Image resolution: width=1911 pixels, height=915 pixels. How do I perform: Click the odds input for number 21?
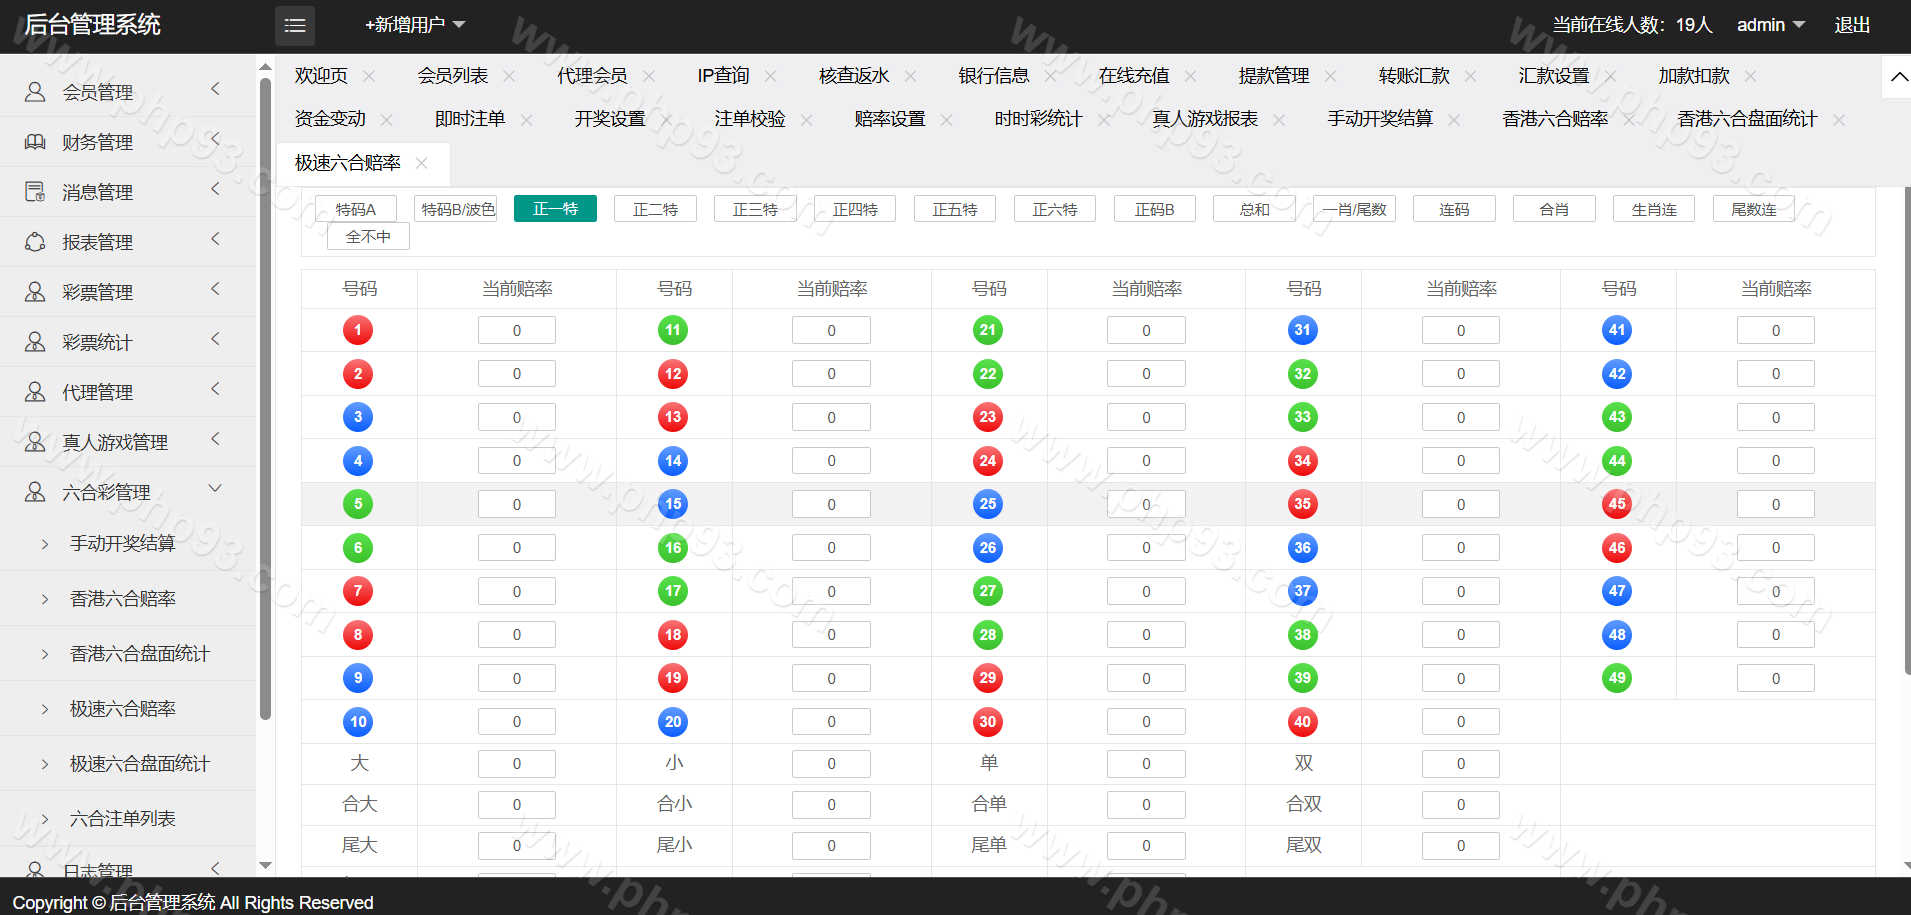coord(1146,331)
